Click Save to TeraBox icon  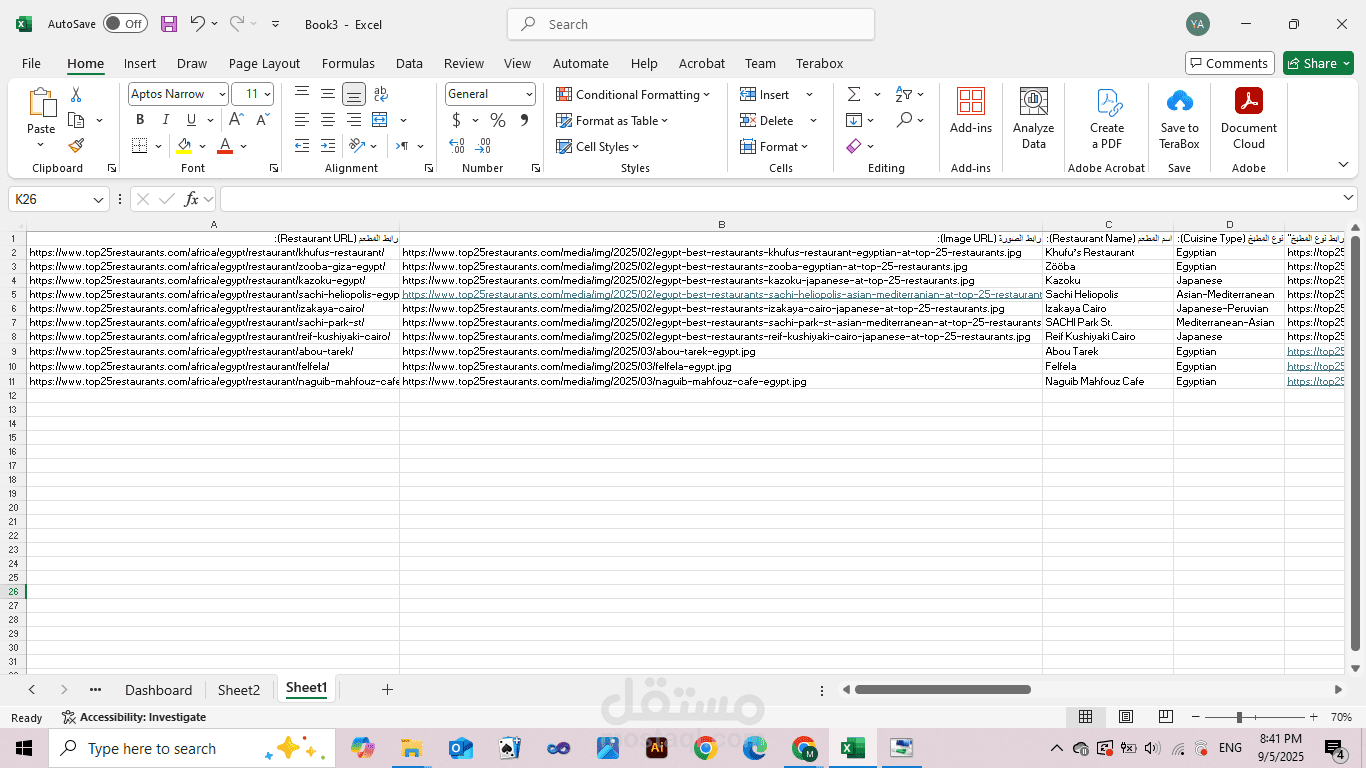pos(1179,118)
